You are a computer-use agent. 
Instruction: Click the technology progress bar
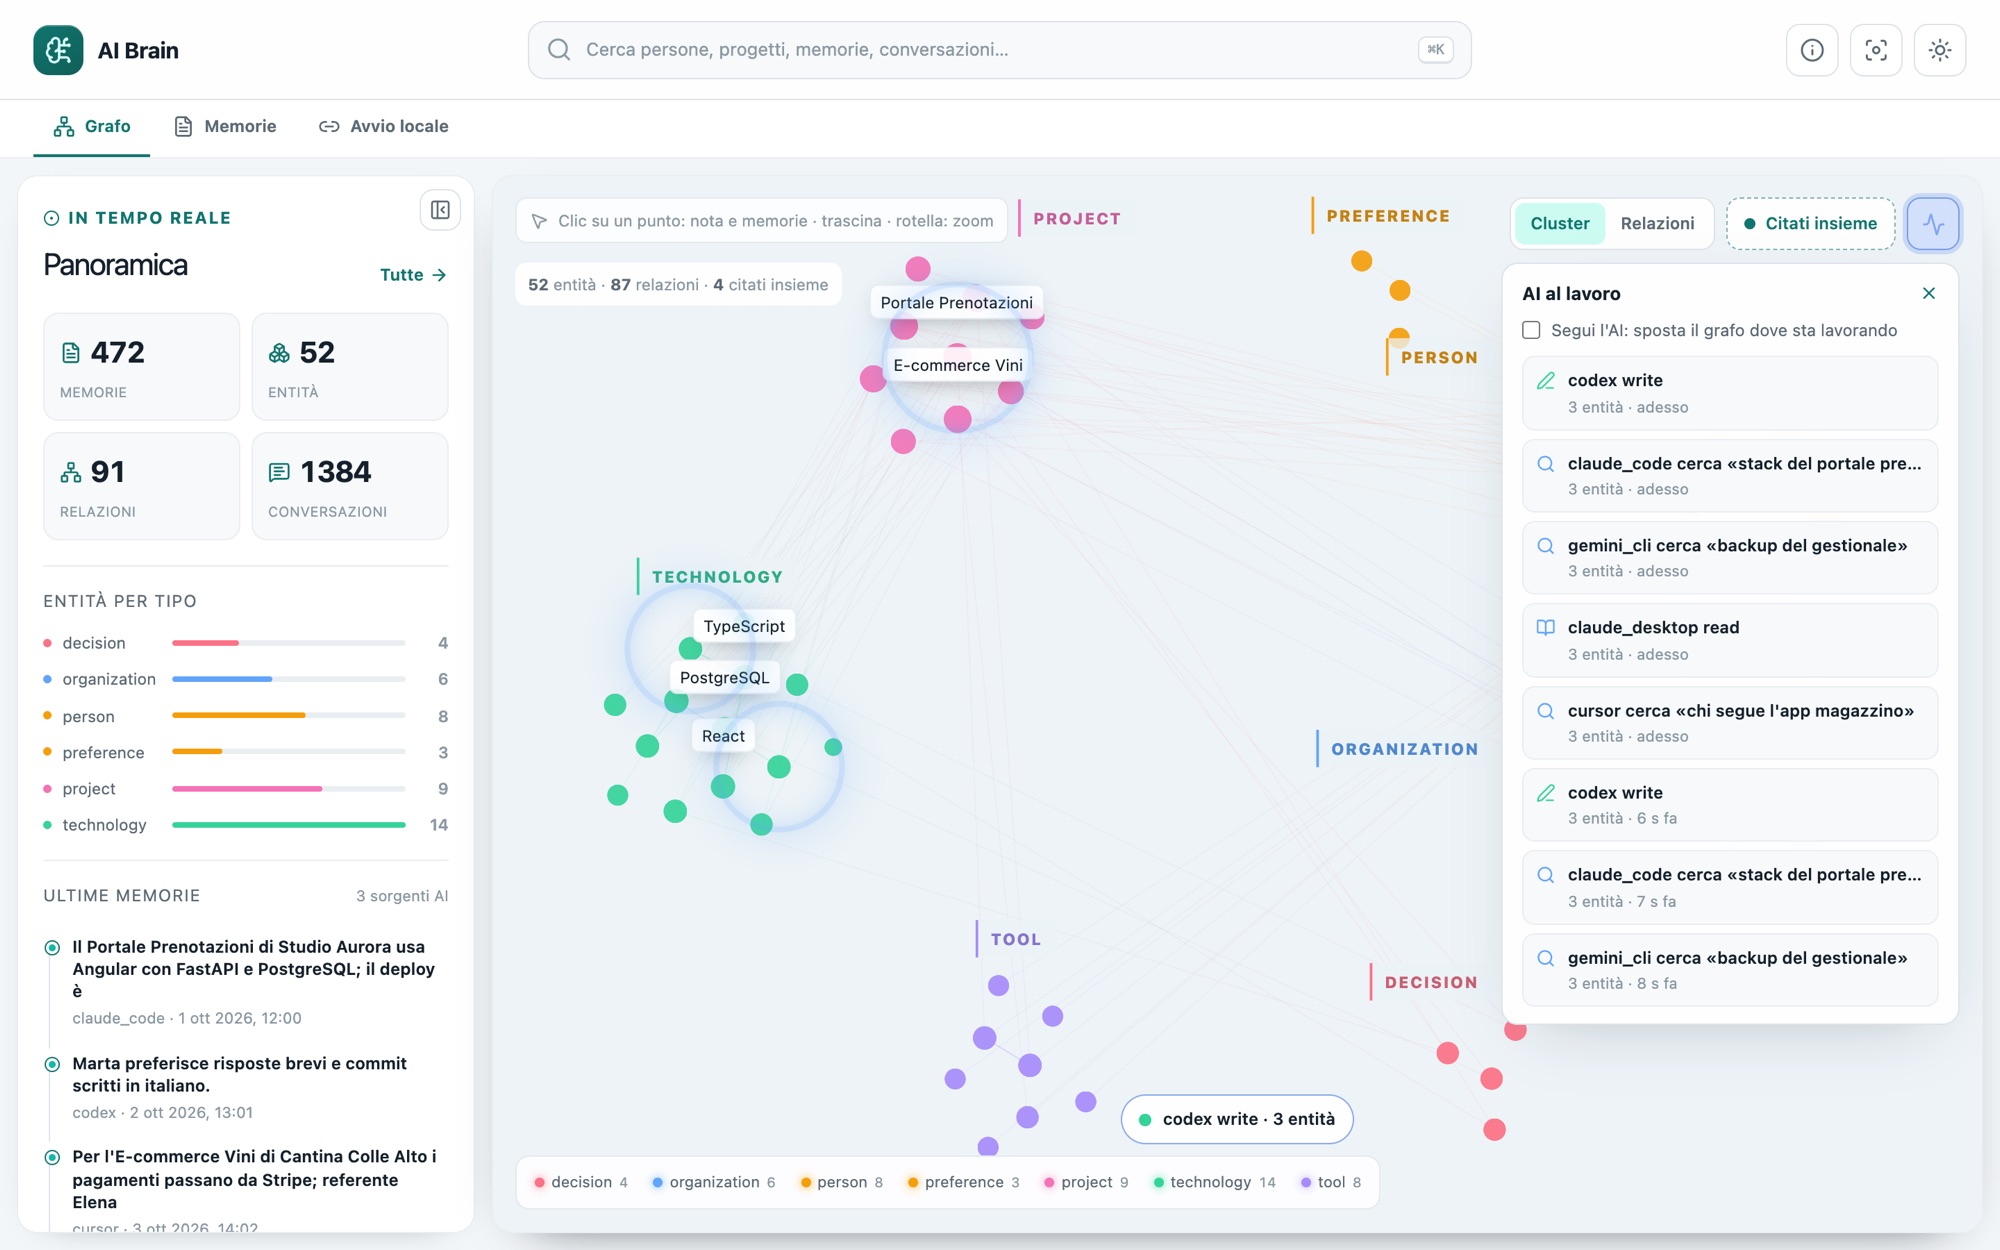coord(289,825)
